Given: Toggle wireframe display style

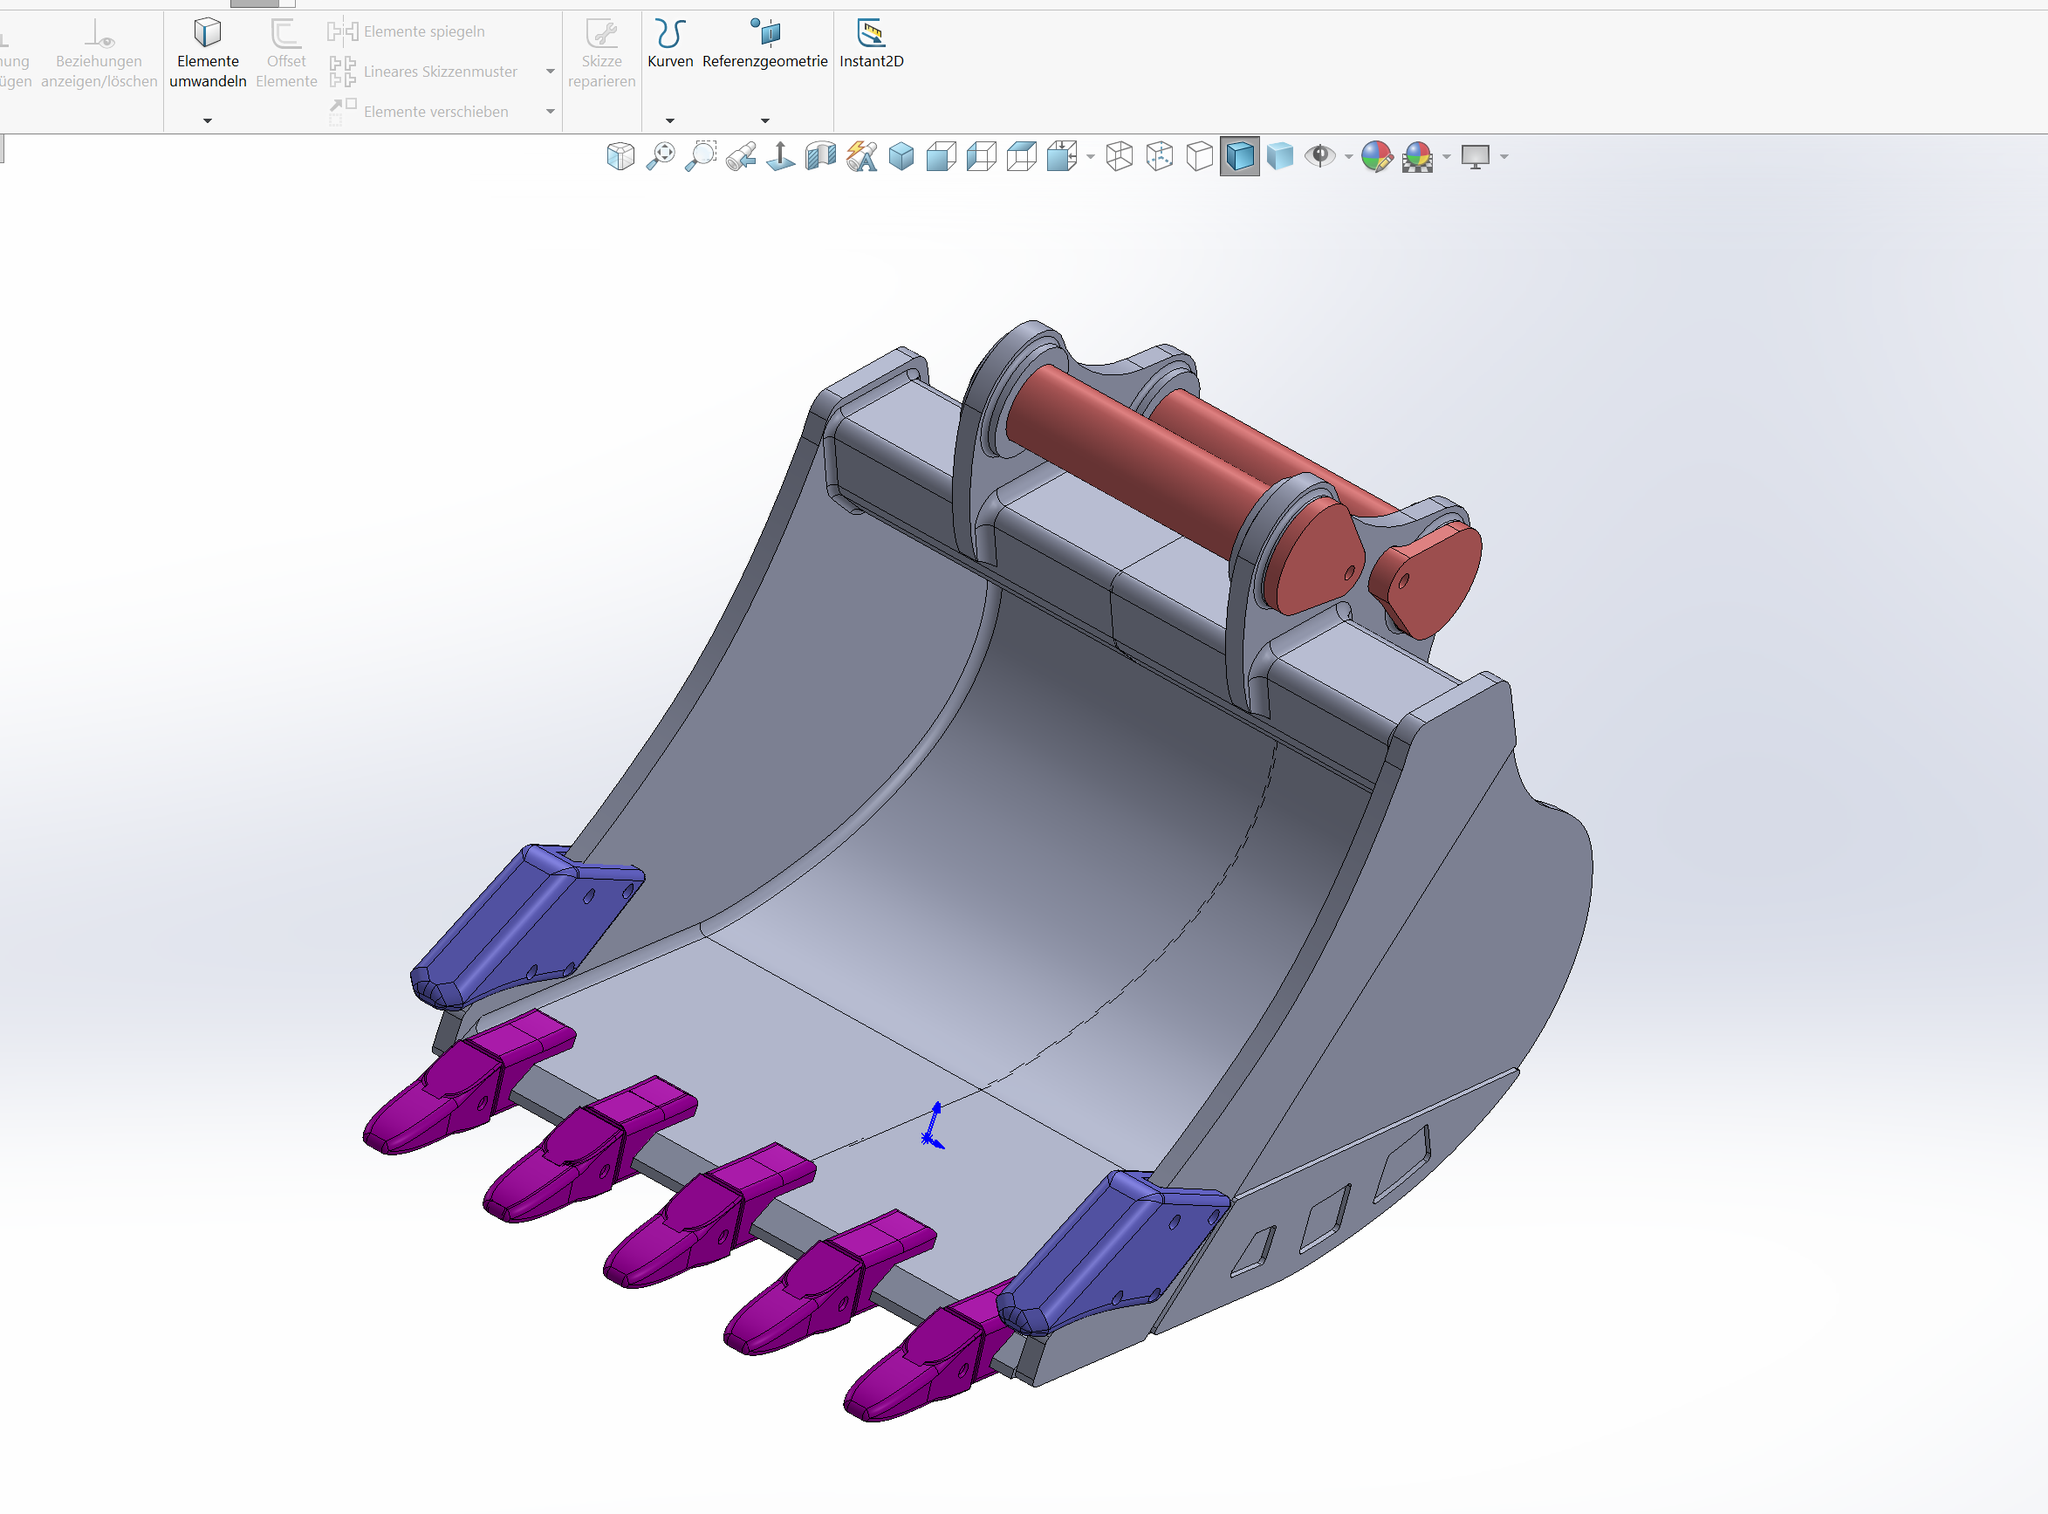Looking at the screenshot, I should click(1119, 156).
